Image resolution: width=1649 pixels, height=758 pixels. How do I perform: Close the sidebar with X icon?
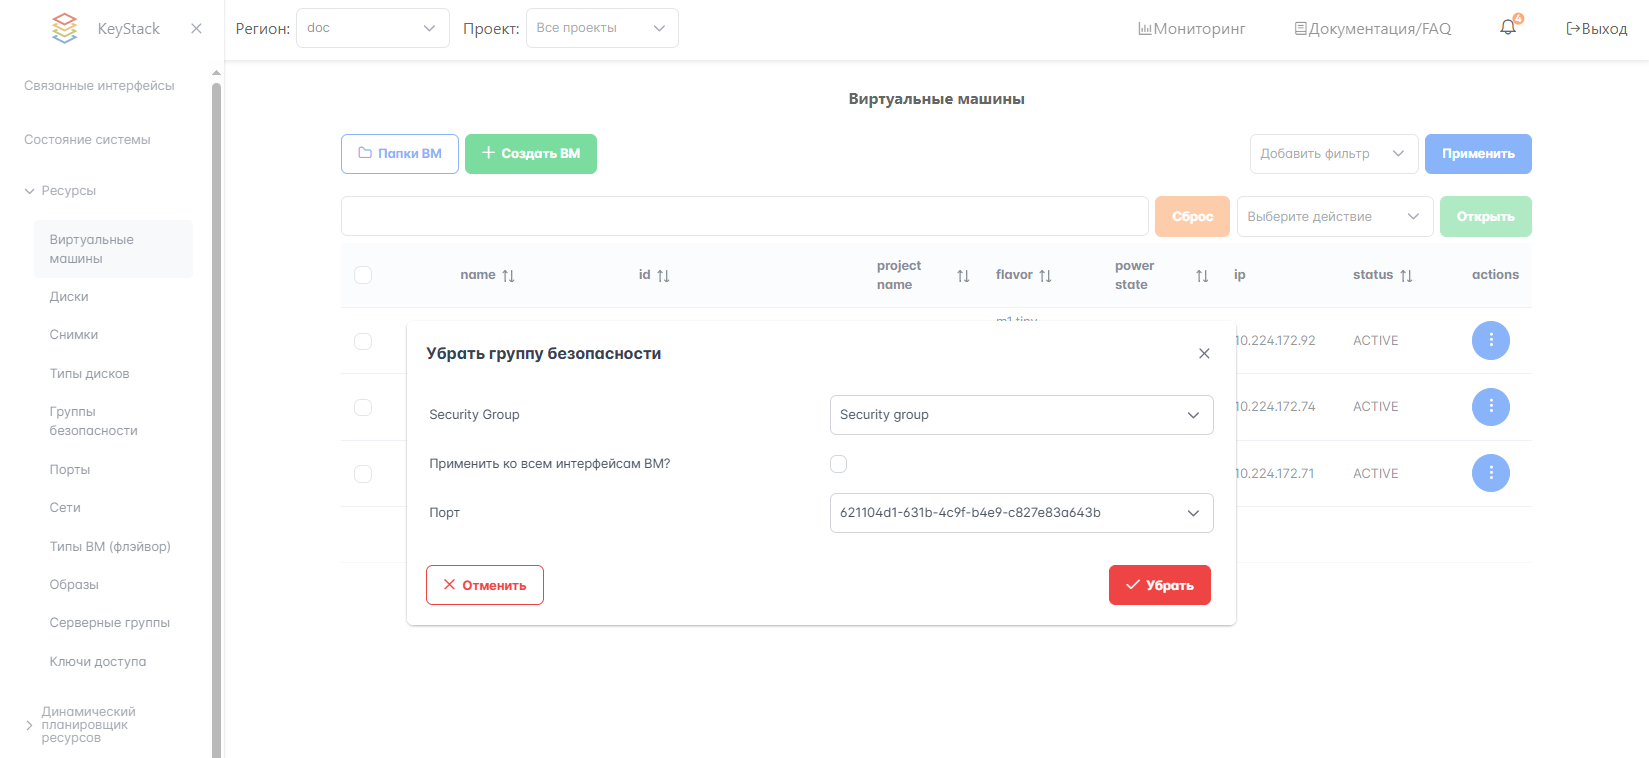(x=196, y=29)
